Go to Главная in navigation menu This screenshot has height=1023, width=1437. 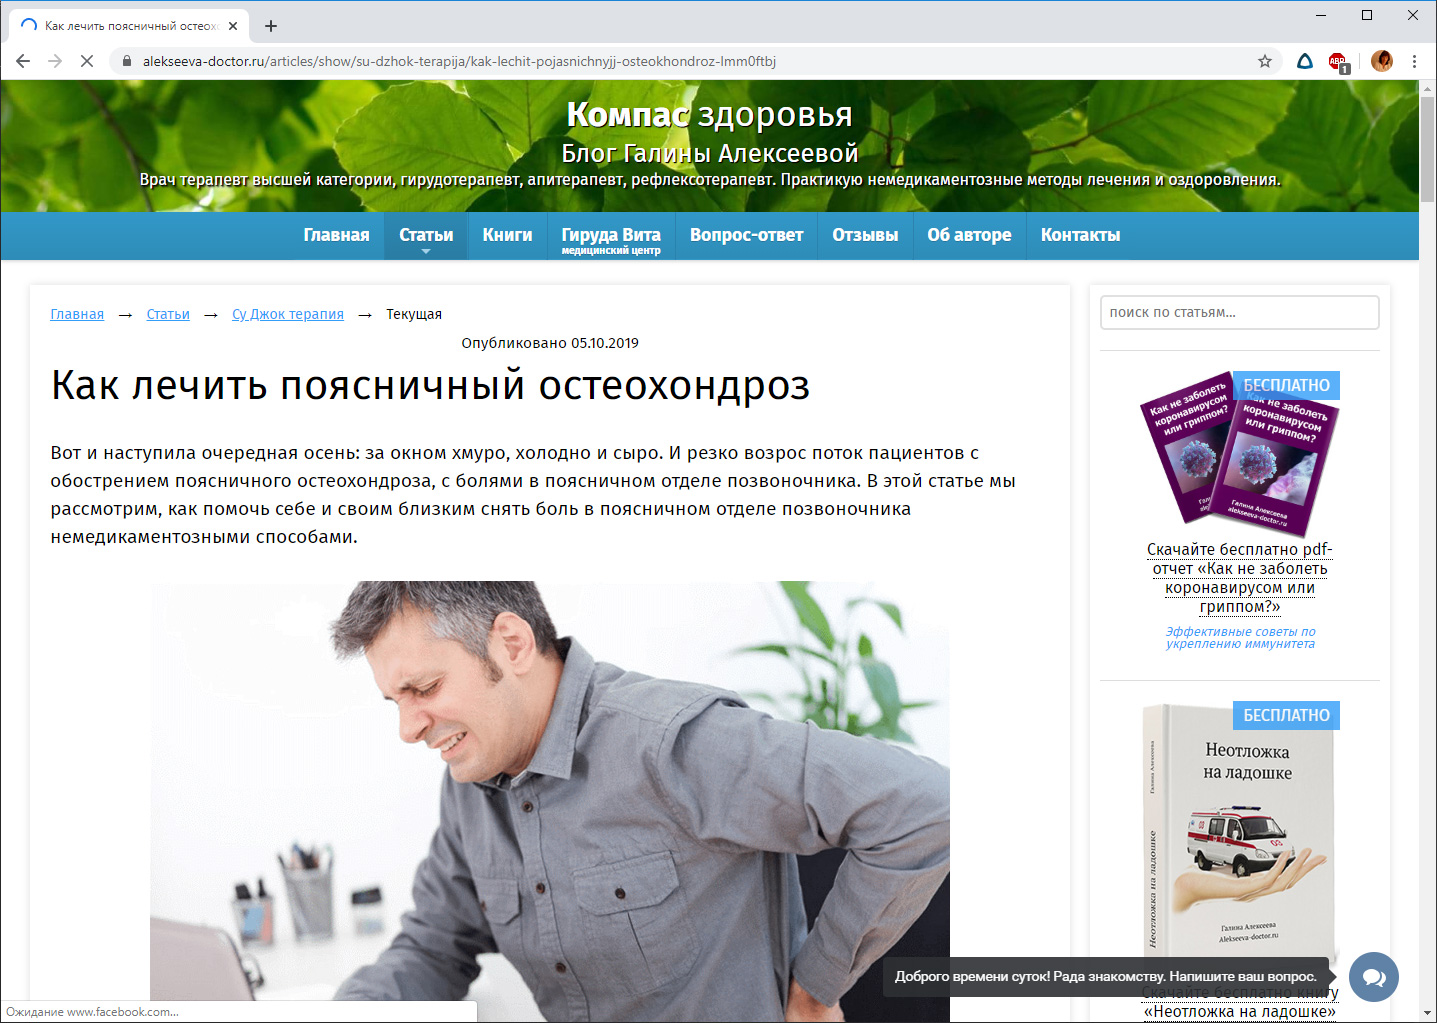pyautogui.click(x=337, y=235)
